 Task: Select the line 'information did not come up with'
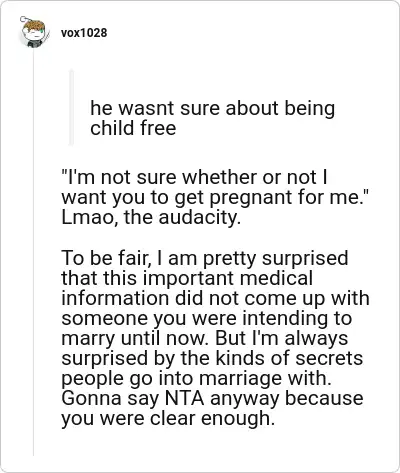[215, 298]
